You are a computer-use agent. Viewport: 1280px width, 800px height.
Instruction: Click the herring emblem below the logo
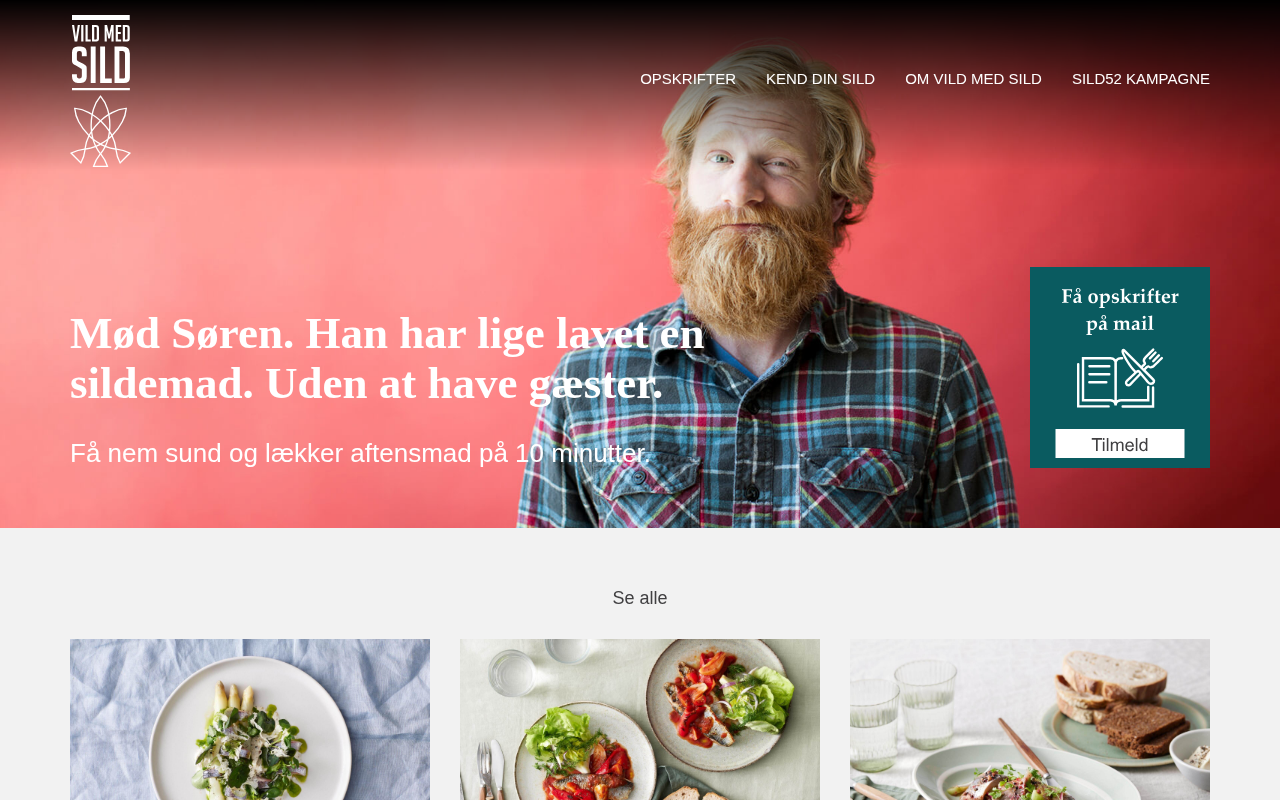click(x=100, y=131)
